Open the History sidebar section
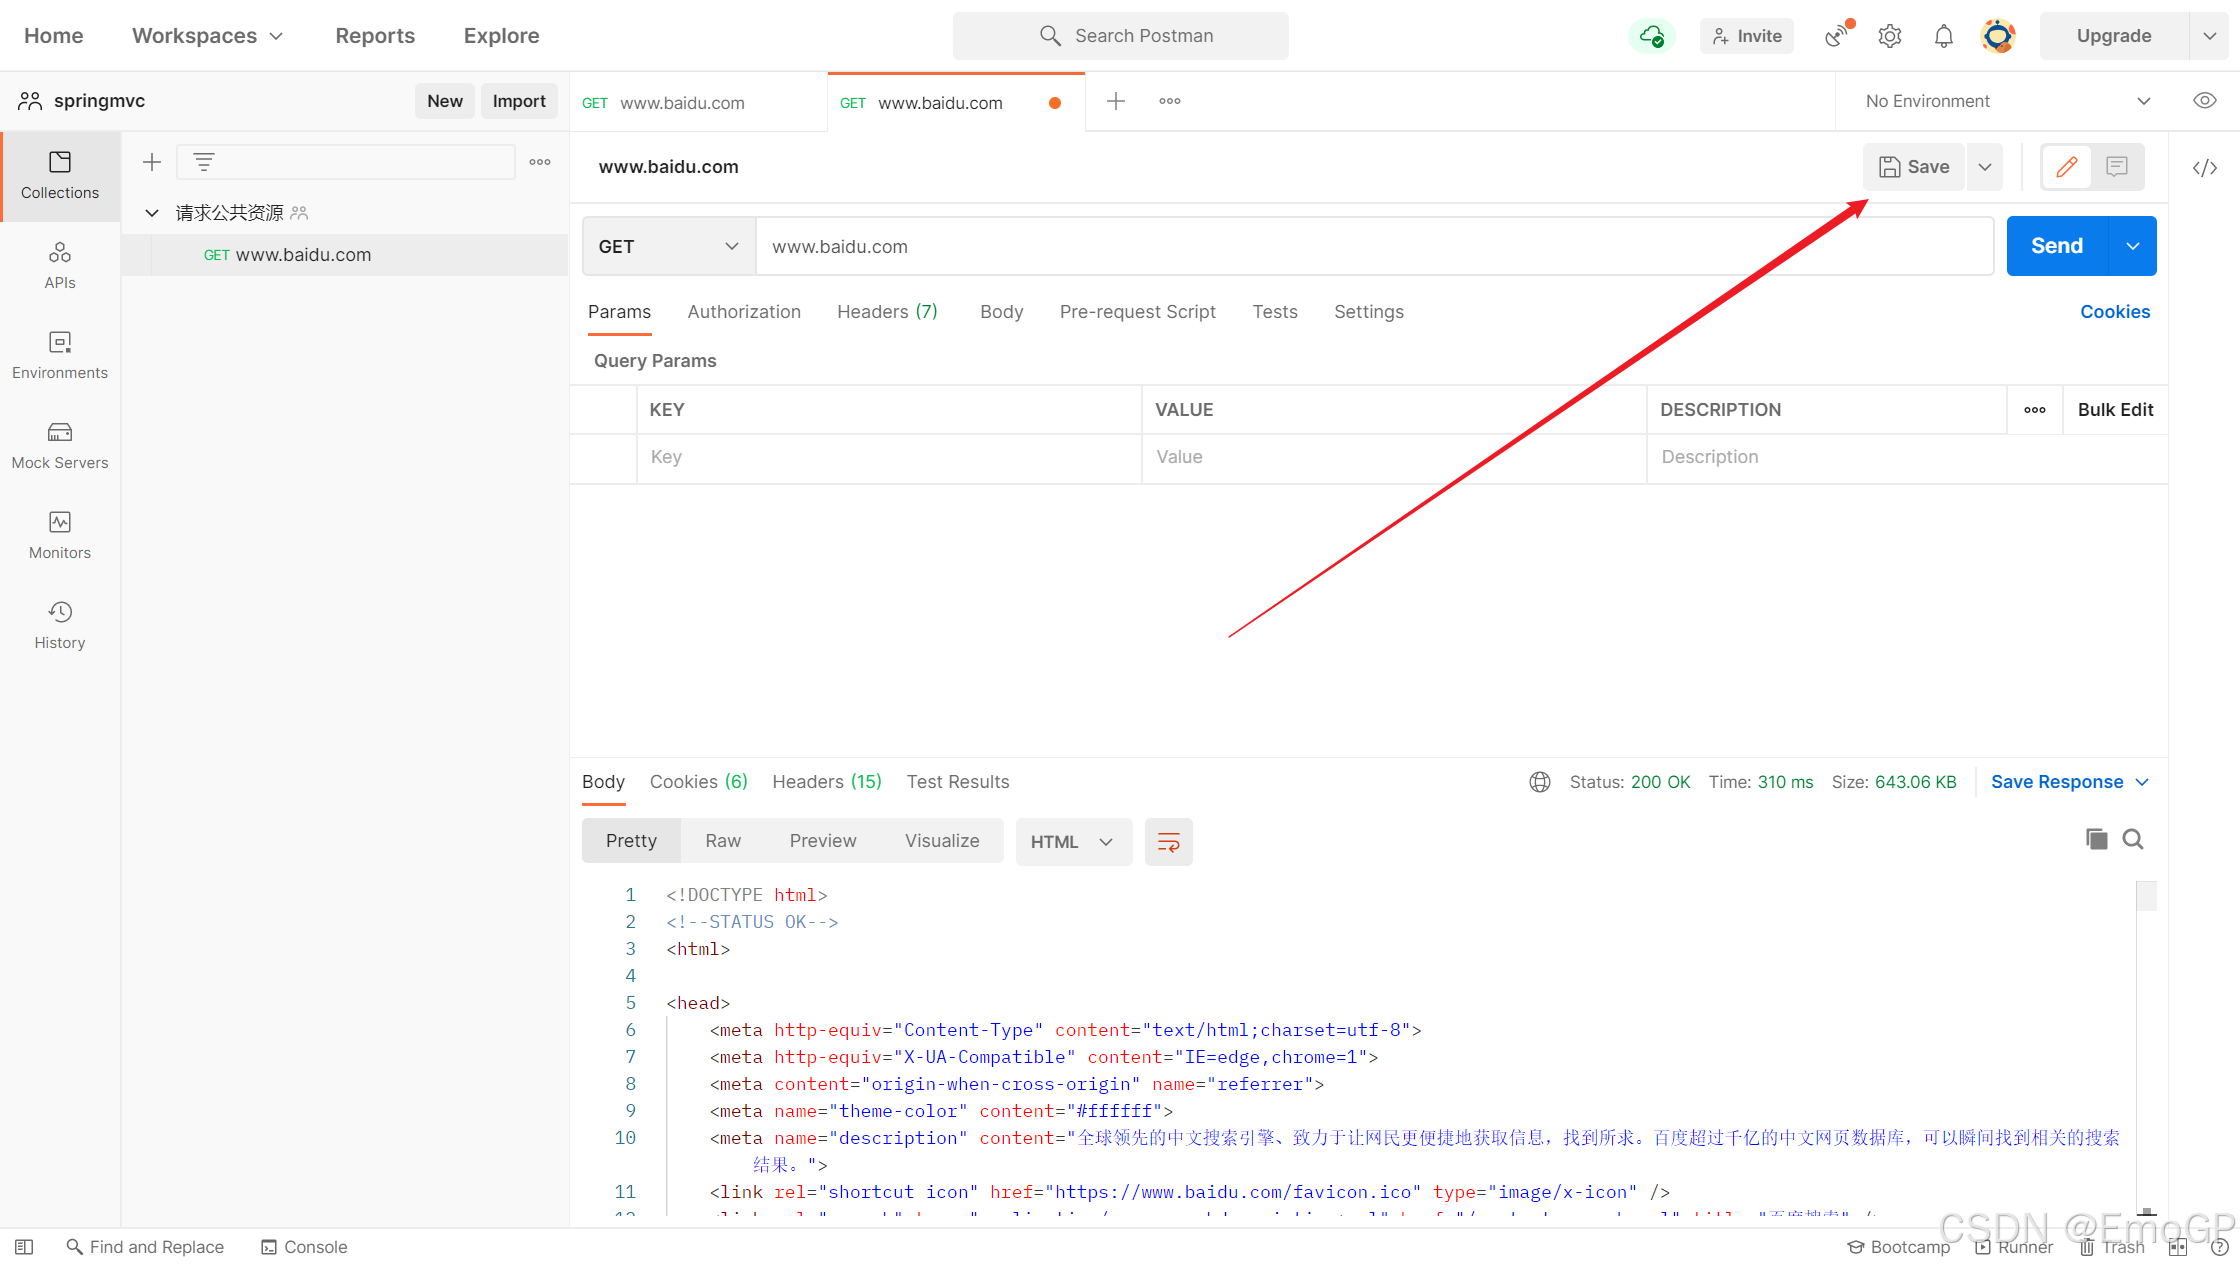 tap(60, 625)
